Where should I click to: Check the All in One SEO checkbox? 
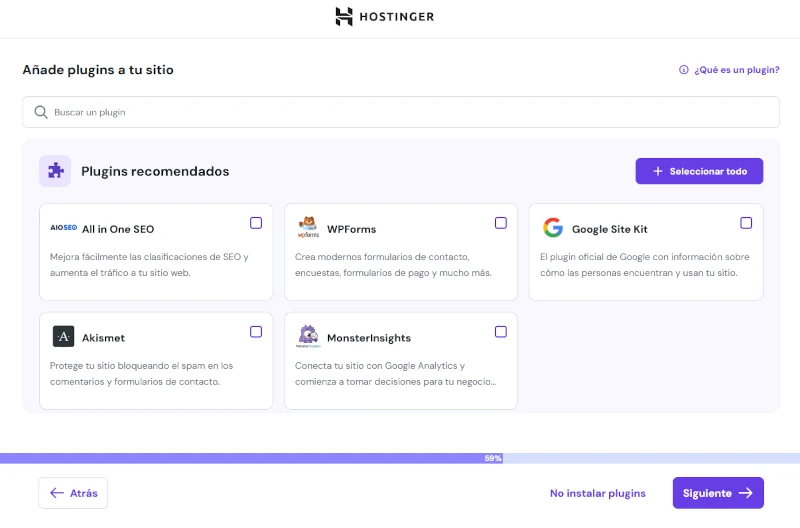coord(256,223)
